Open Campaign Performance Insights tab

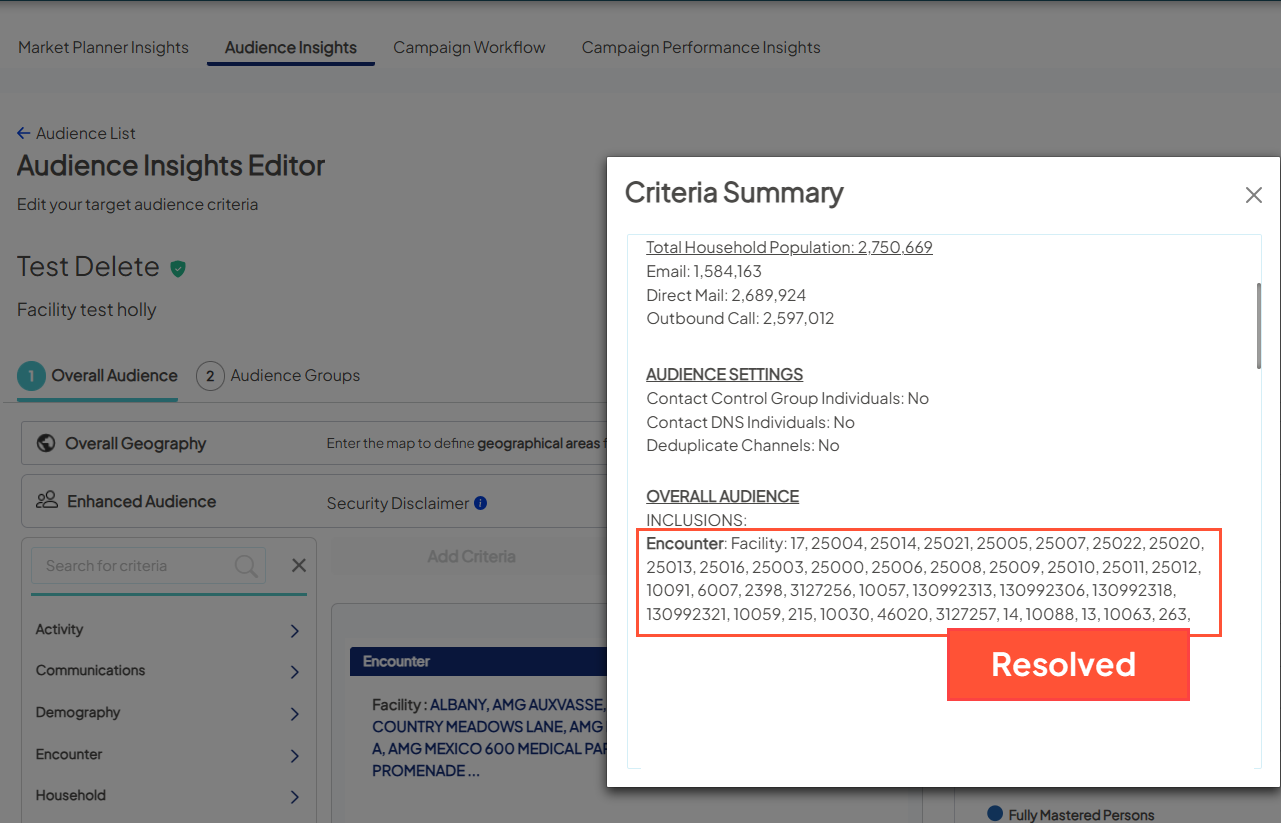(x=701, y=47)
